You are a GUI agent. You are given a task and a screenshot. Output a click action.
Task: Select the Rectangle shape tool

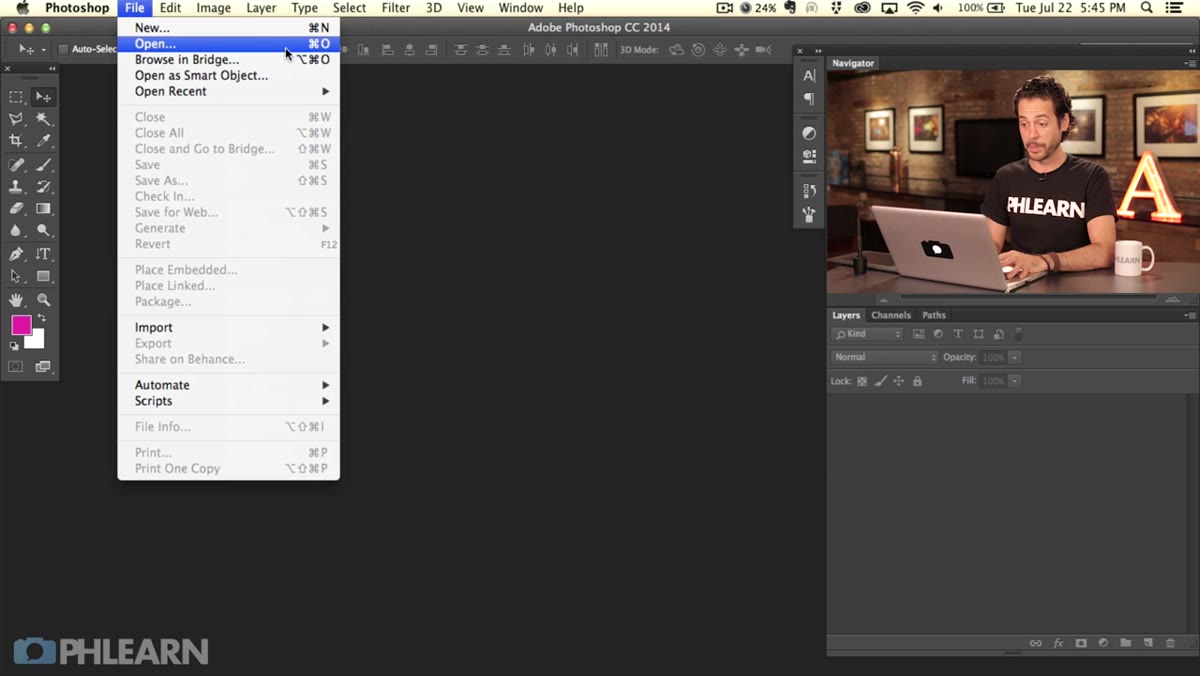(43, 276)
